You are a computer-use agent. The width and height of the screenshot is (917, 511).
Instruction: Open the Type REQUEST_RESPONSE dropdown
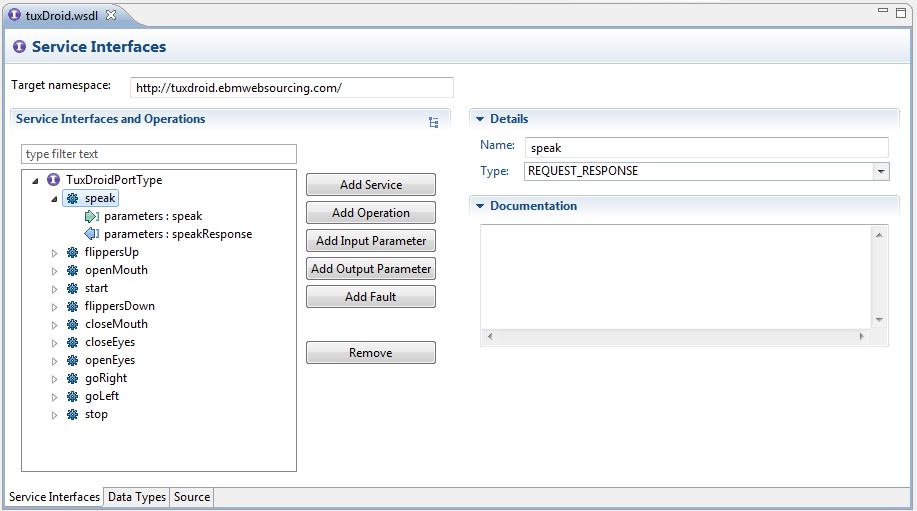[880, 171]
